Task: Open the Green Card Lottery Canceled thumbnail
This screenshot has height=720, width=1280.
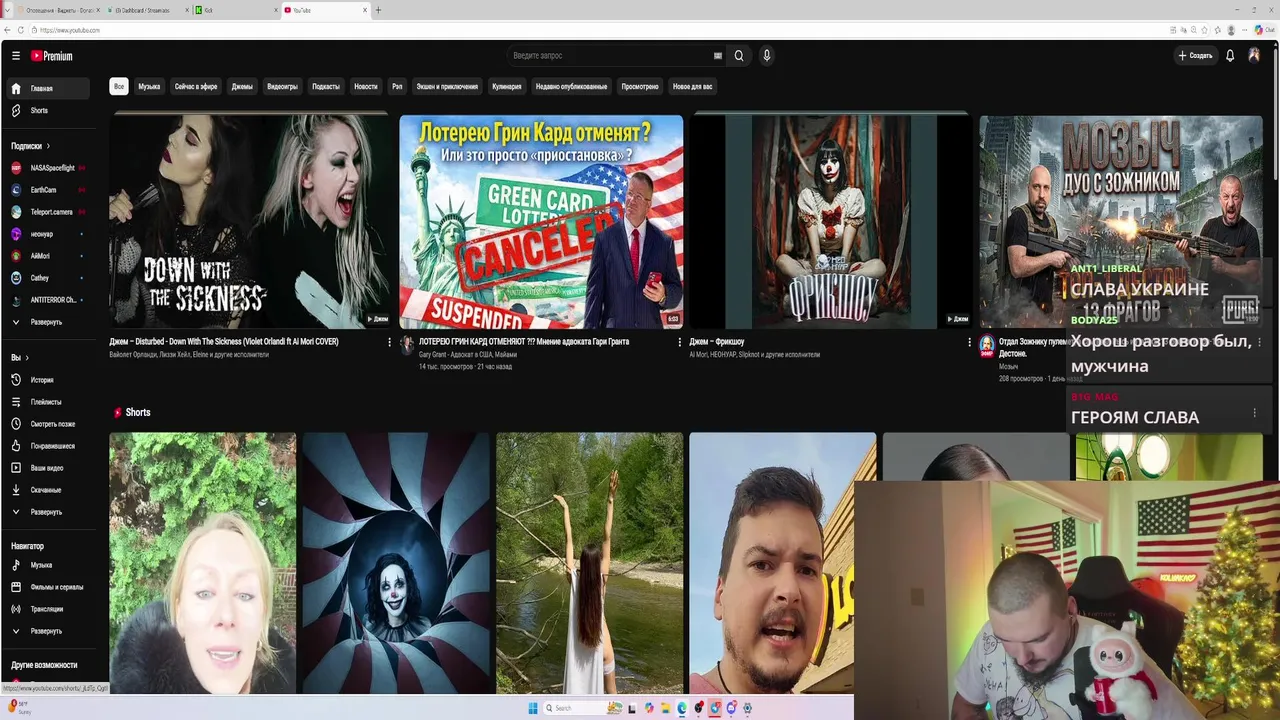Action: coord(541,221)
